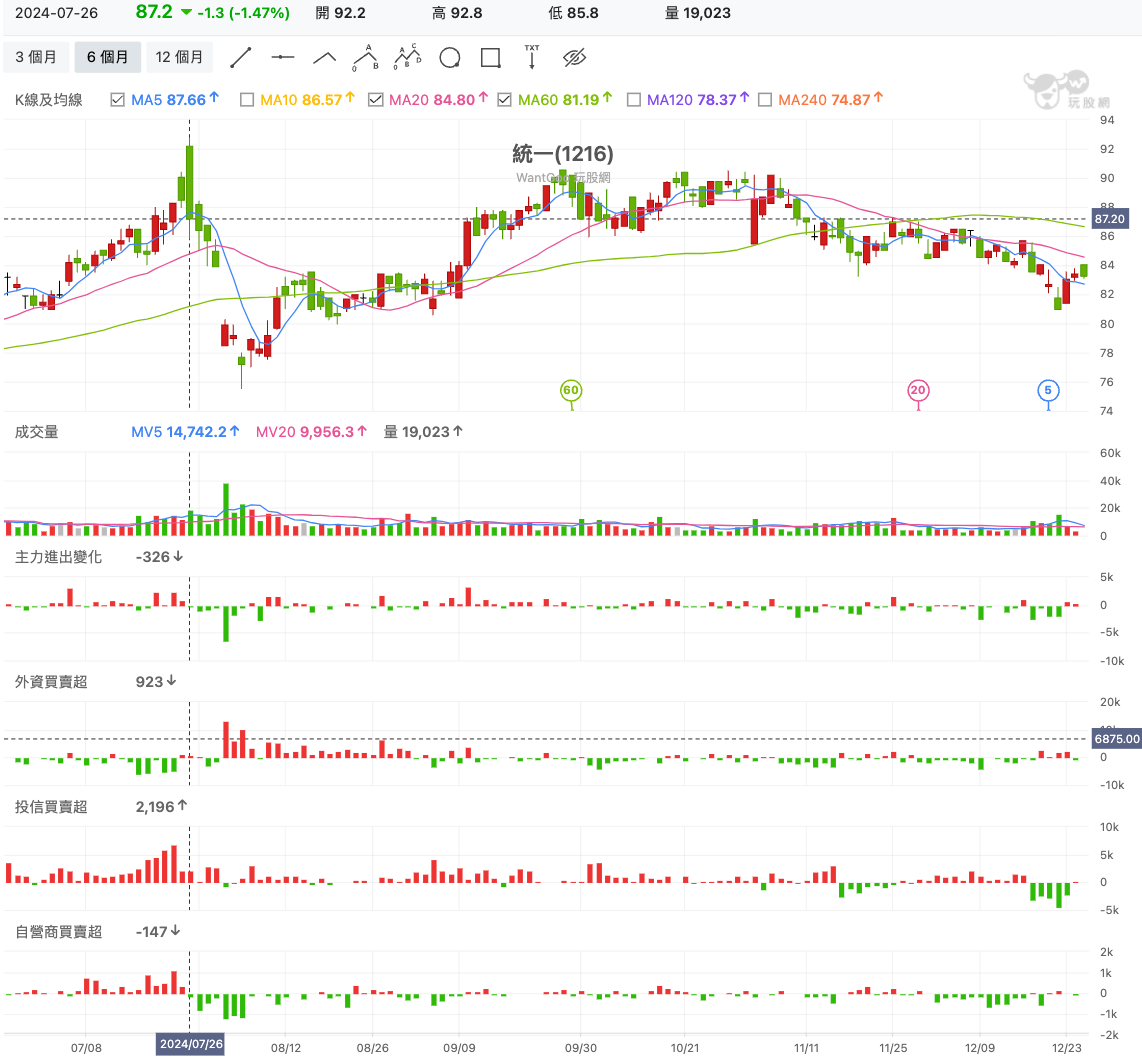The height and width of the screenshot is (1061, 1142).
Task: Select the trend line drawing tool
Action: coord(240,57)
